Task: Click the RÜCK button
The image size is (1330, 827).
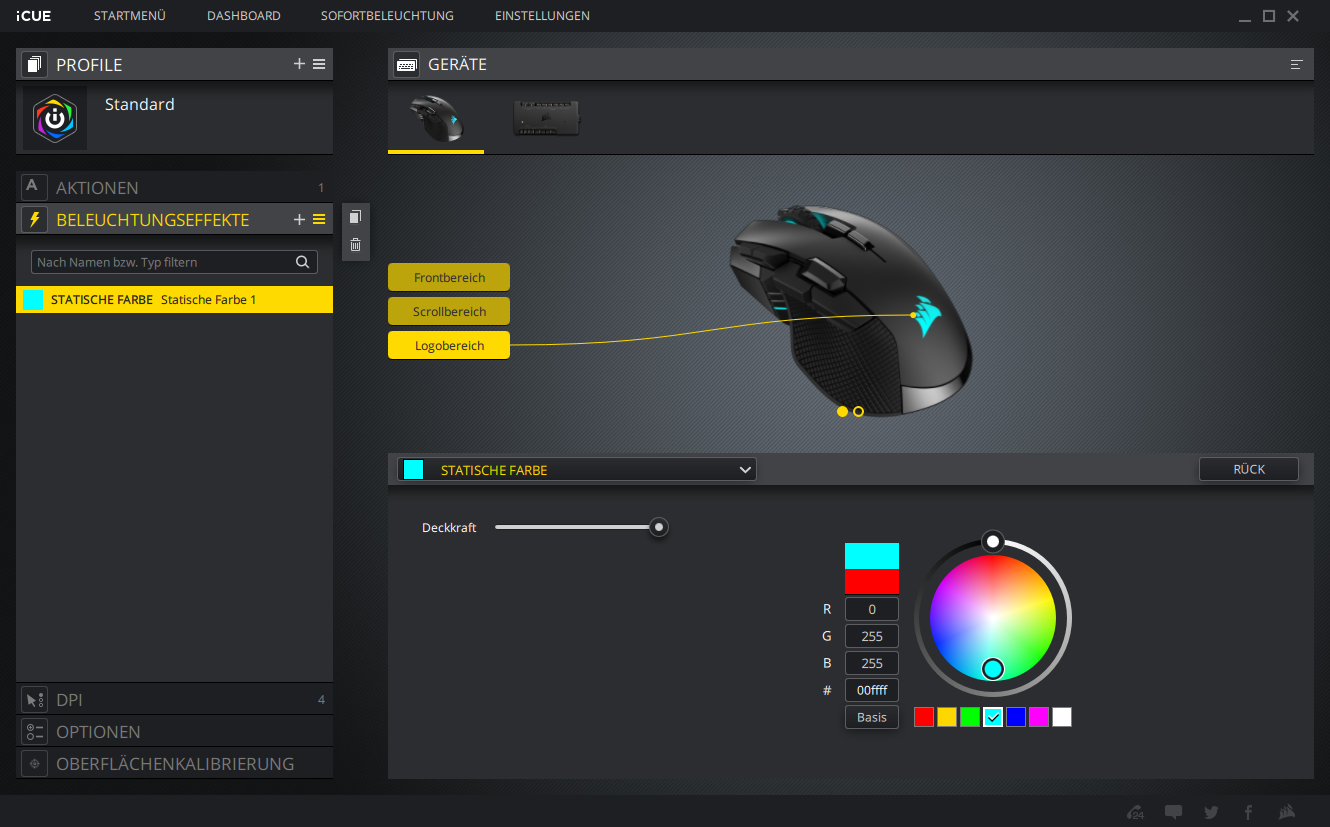Action: [x=1249, y=469]
